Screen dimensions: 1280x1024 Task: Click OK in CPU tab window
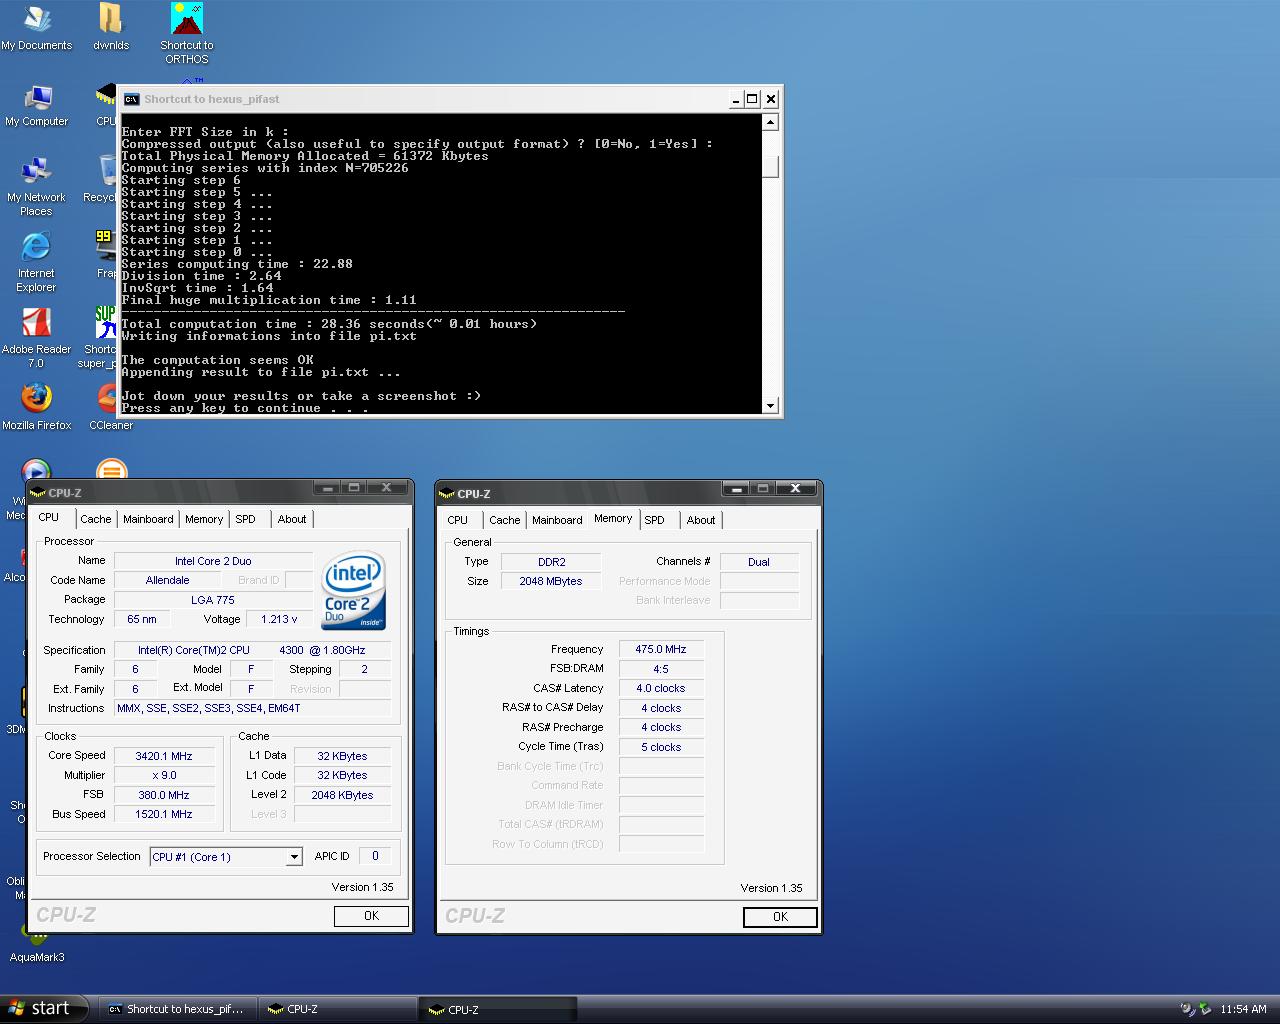(x=371, y=916)
